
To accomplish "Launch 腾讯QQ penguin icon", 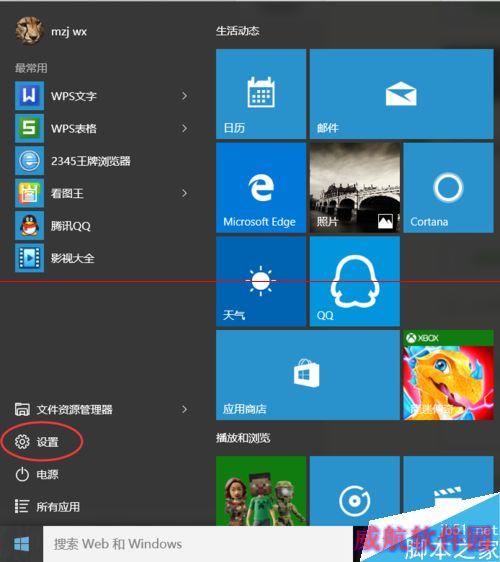I will [x=29, y=225].
